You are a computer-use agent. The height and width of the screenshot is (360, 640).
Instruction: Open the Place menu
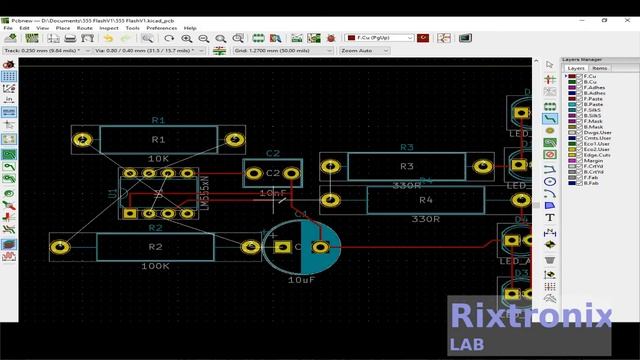click(63, 28)
